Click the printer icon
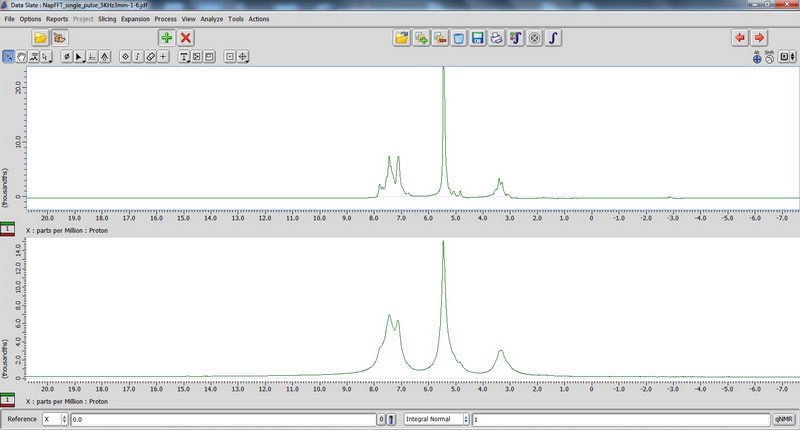This screenshot has height=430, width=800. coord(497,38)
